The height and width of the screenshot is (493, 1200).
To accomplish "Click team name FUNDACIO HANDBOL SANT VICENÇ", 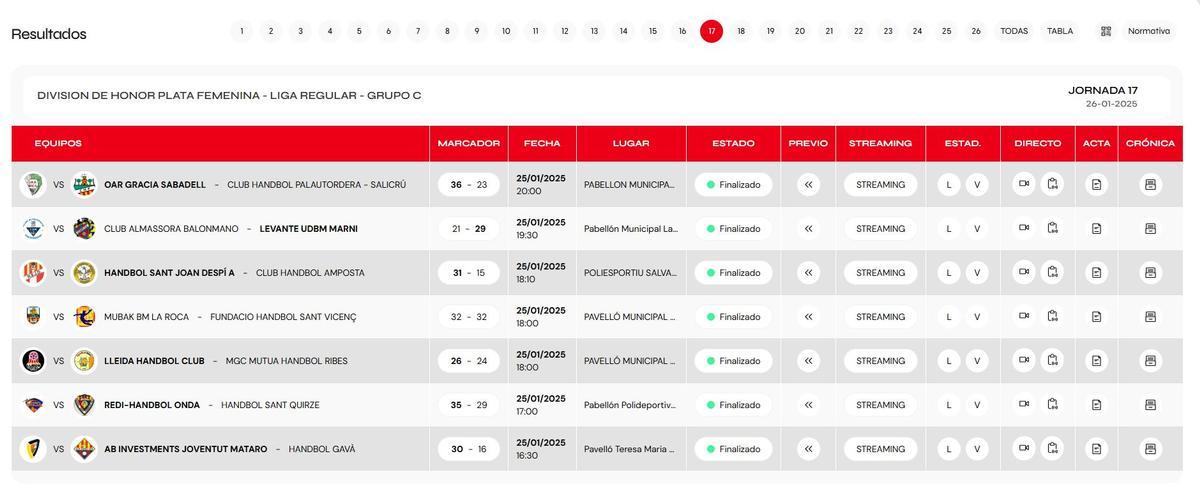I will point(283,317).
